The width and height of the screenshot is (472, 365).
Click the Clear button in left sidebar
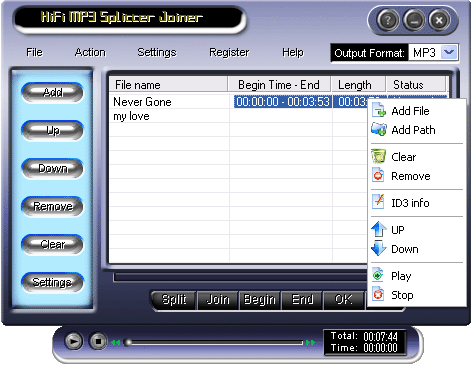pyautogui.click(x=52, y=244)
